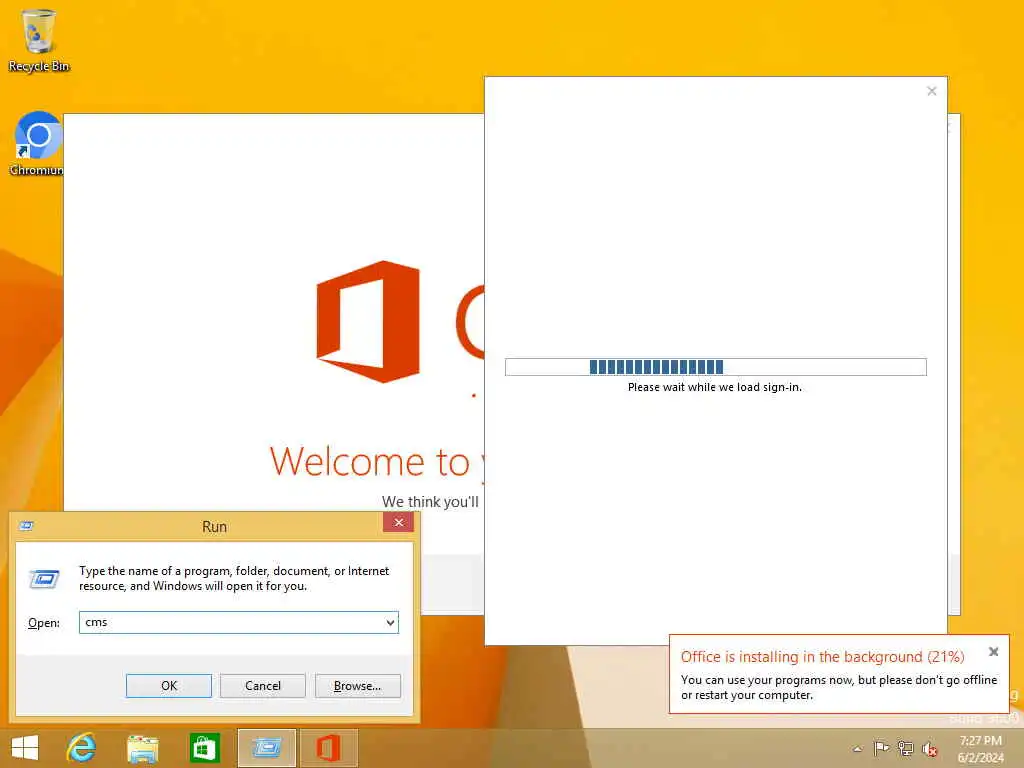Open File Explorer from the taskbar

pos(142,748)
